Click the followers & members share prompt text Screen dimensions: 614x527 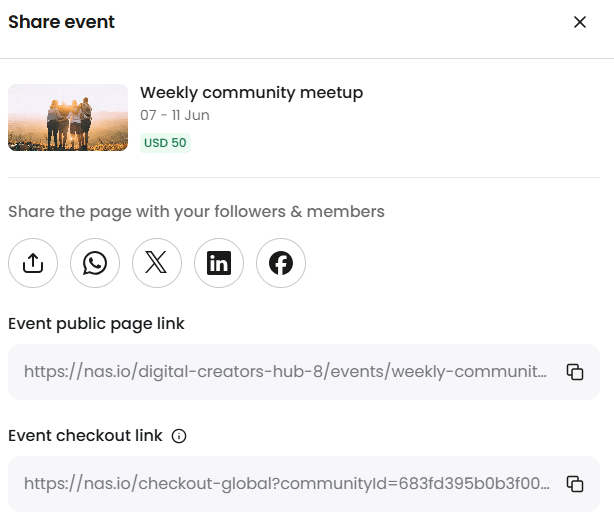(x=196, y=212)
